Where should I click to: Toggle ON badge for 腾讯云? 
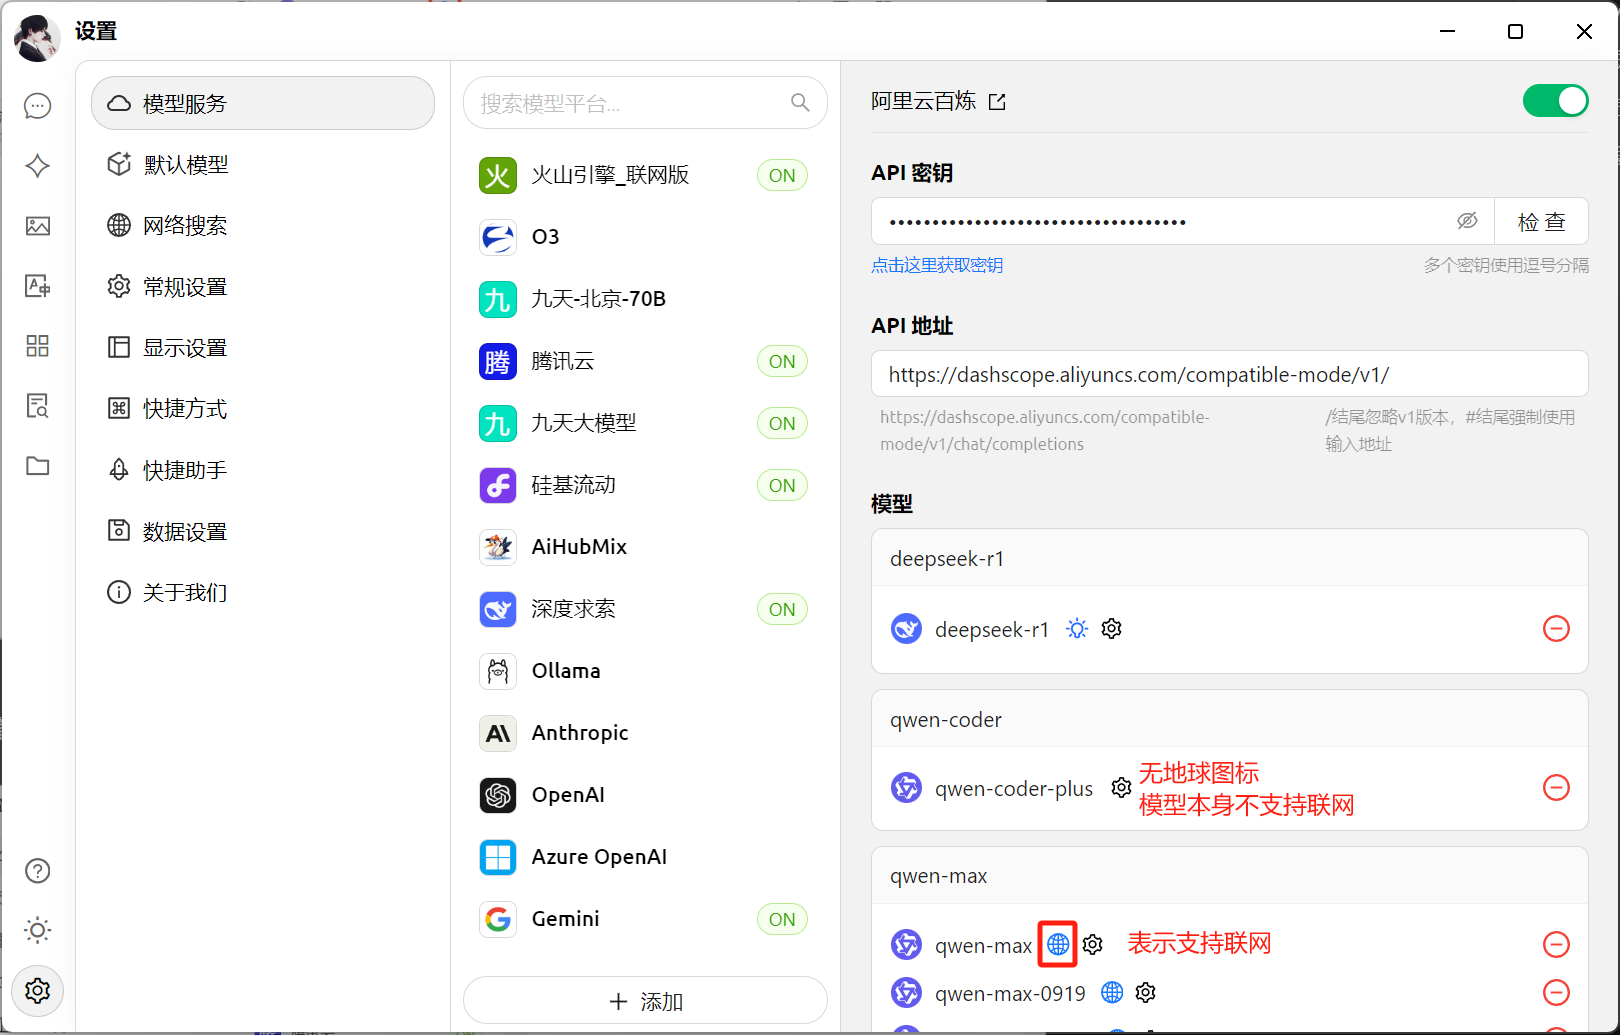782,362
